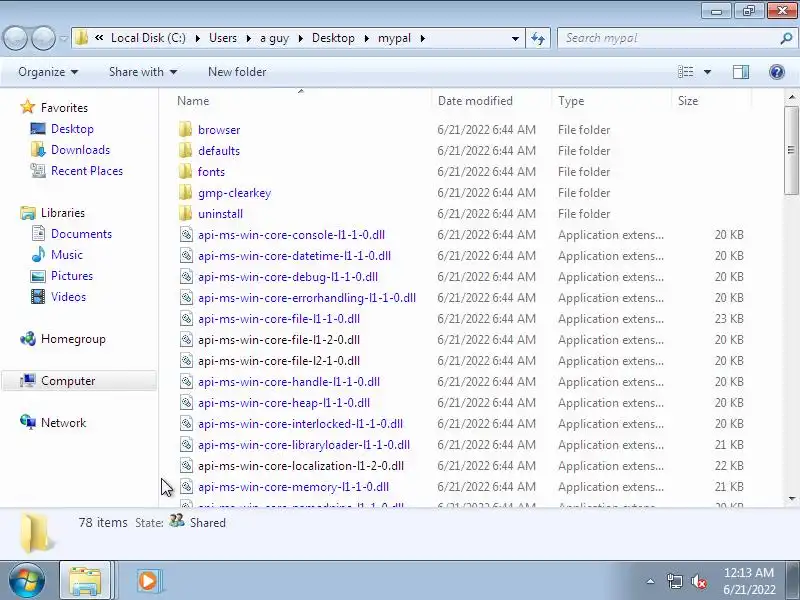Select api-ms-win-core-file-l1-2-0.dll file name
This screenshot has width=800, height=600.
[279, 340]
